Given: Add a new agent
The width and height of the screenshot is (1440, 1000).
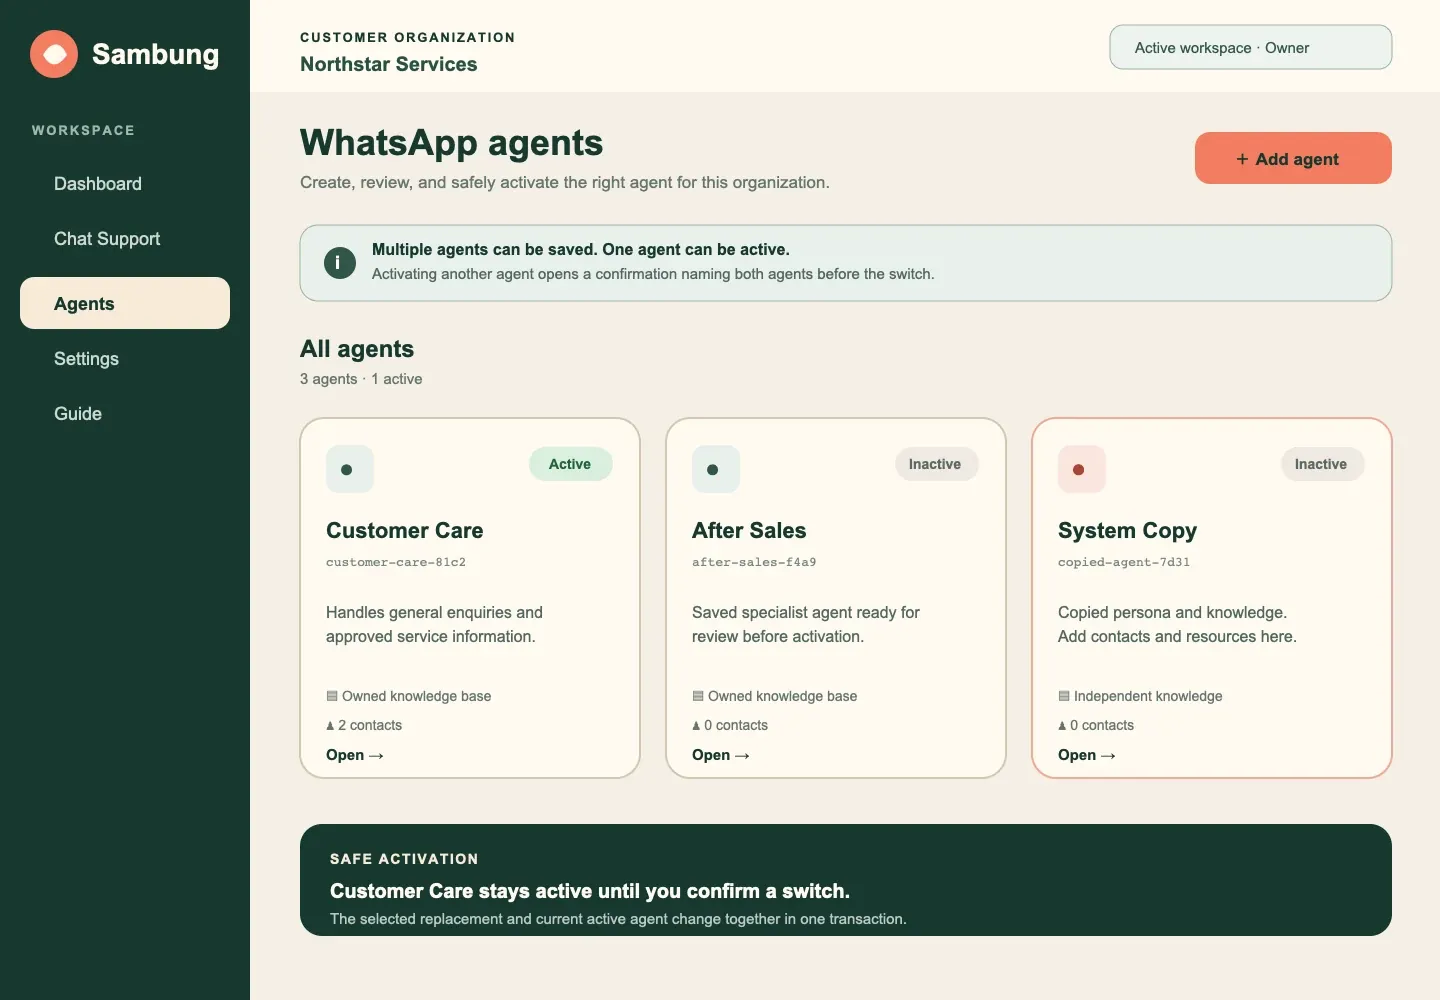Looking at the screenshot, I should (1293, 158).
